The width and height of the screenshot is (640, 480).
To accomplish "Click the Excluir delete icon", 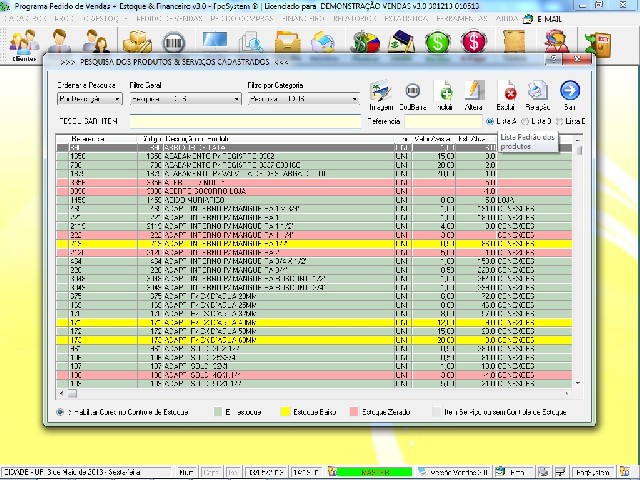I will coord(507,92).
